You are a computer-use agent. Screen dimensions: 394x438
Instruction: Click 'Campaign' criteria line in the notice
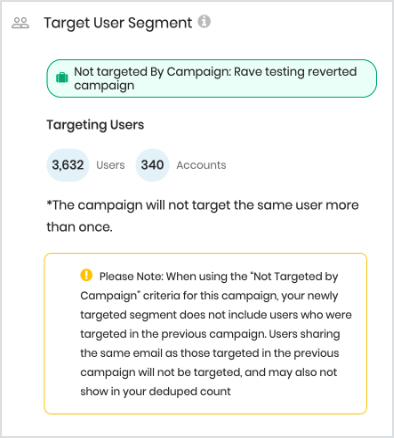point(209,296)
